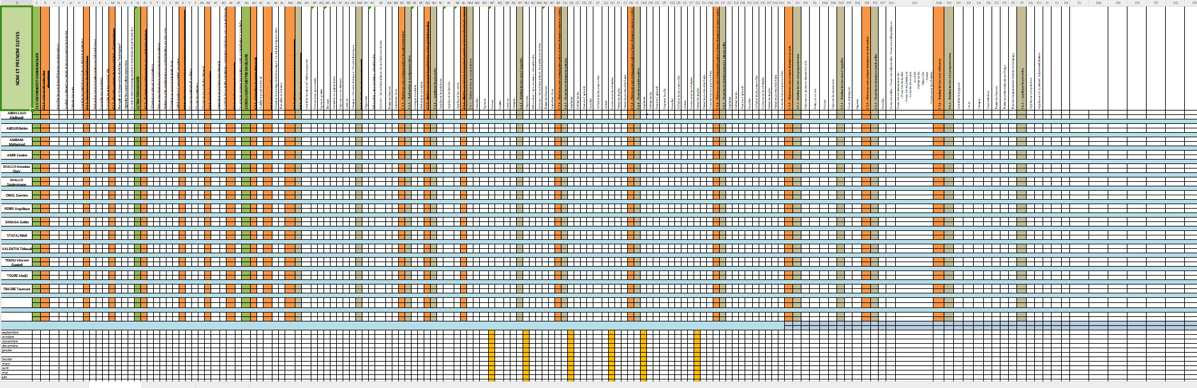This screenshot has height=388, width=1197.
Task: Select the TEKOU Vincent name cell
Action: pos(16,262)
